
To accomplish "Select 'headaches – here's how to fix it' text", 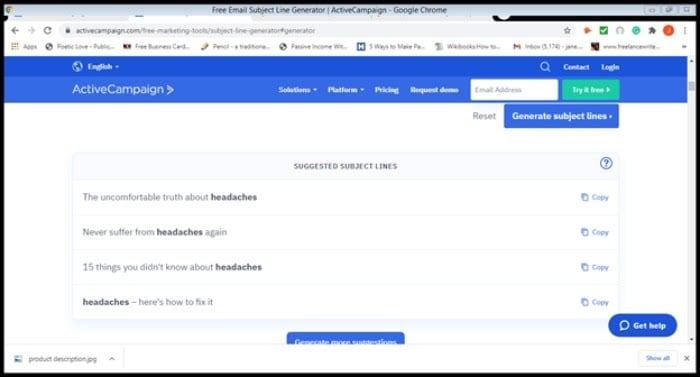I will pyautogui.click(x=148, y=302).
